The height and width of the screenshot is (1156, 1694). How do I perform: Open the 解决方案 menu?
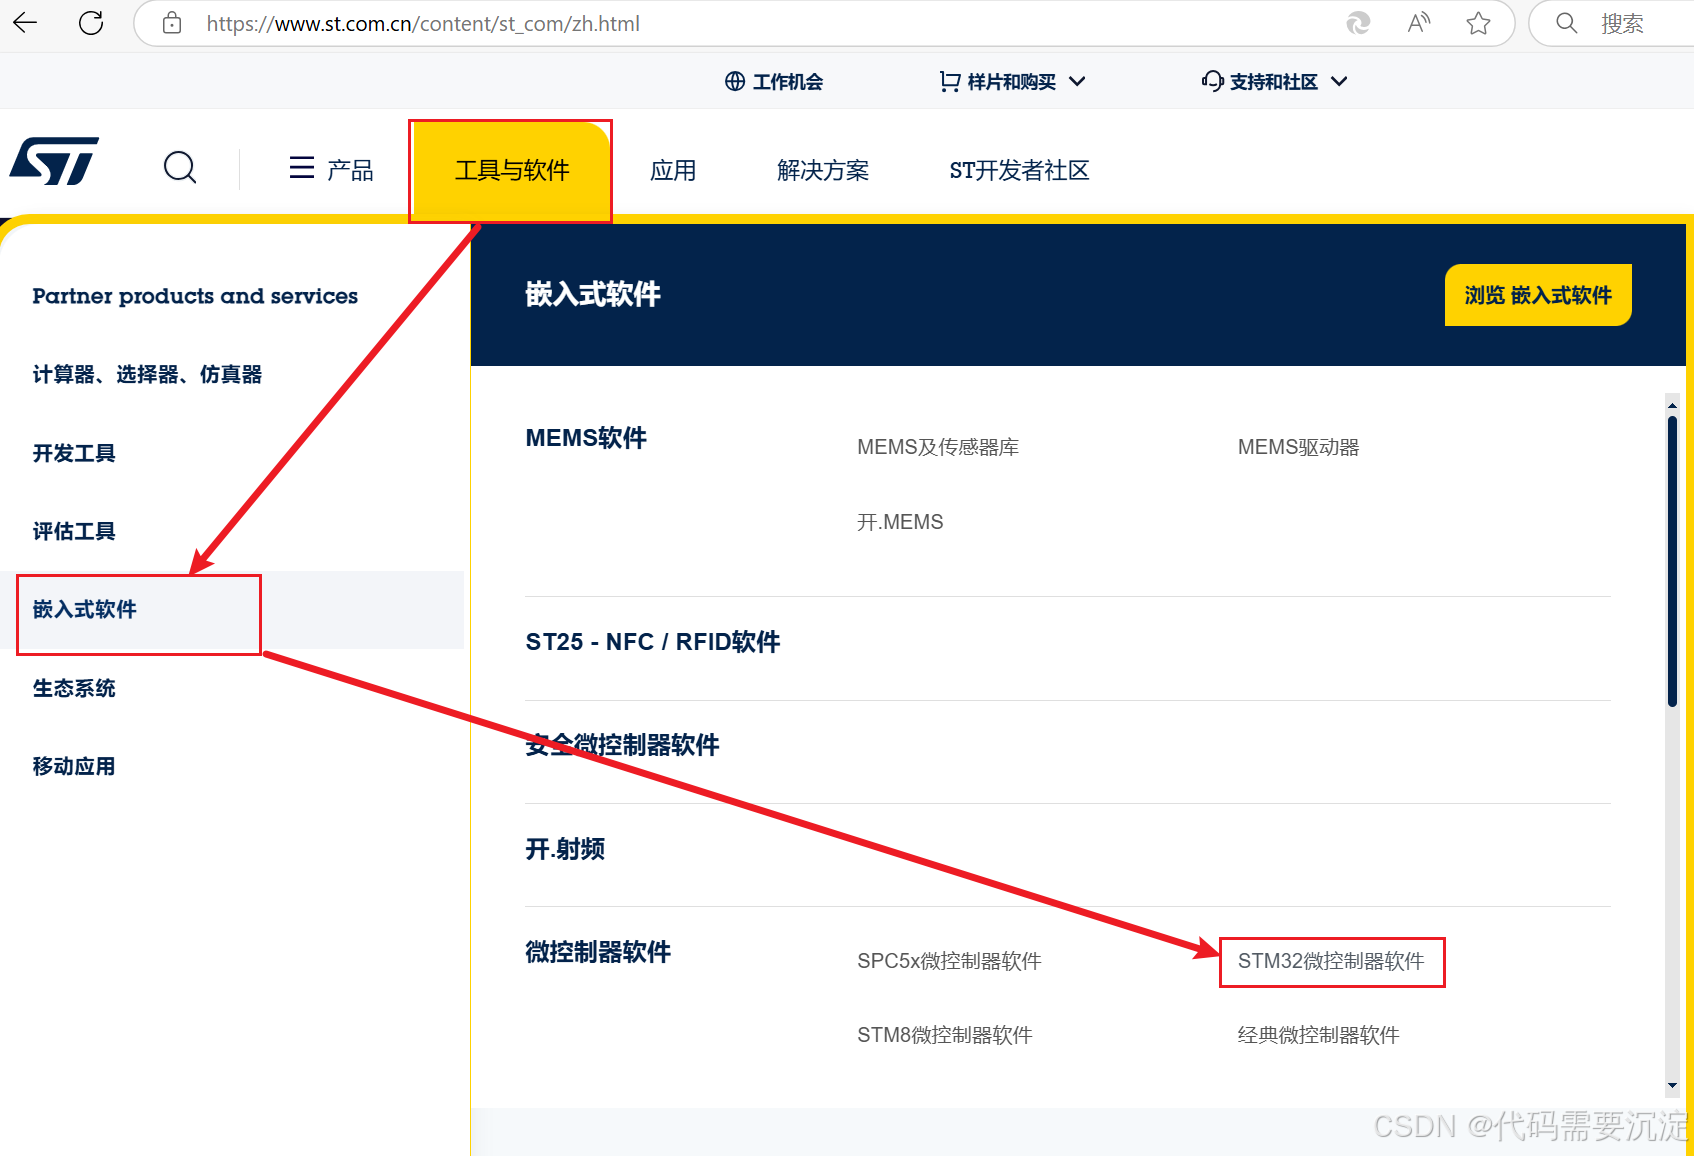tap(823, 171)
